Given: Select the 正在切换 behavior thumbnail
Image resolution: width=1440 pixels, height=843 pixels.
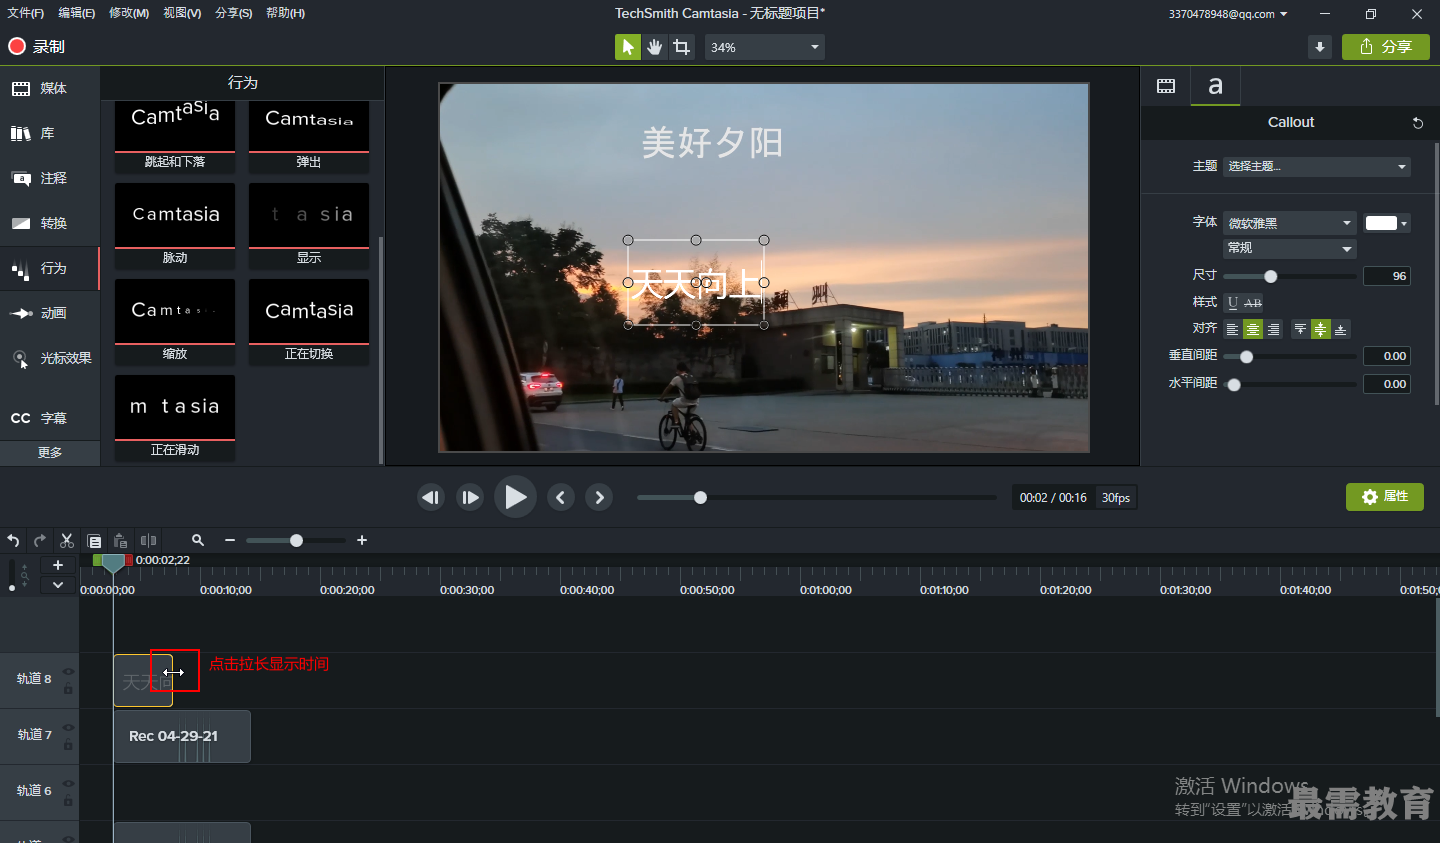Looking at the screenshot, I should (x=309, y=322).
